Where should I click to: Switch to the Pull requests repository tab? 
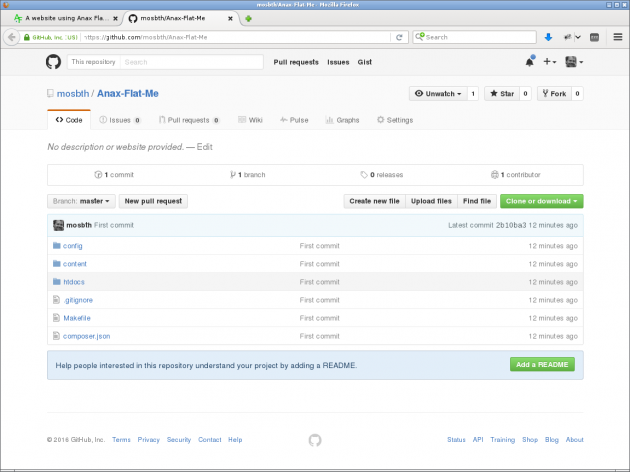tap(189, 120)
